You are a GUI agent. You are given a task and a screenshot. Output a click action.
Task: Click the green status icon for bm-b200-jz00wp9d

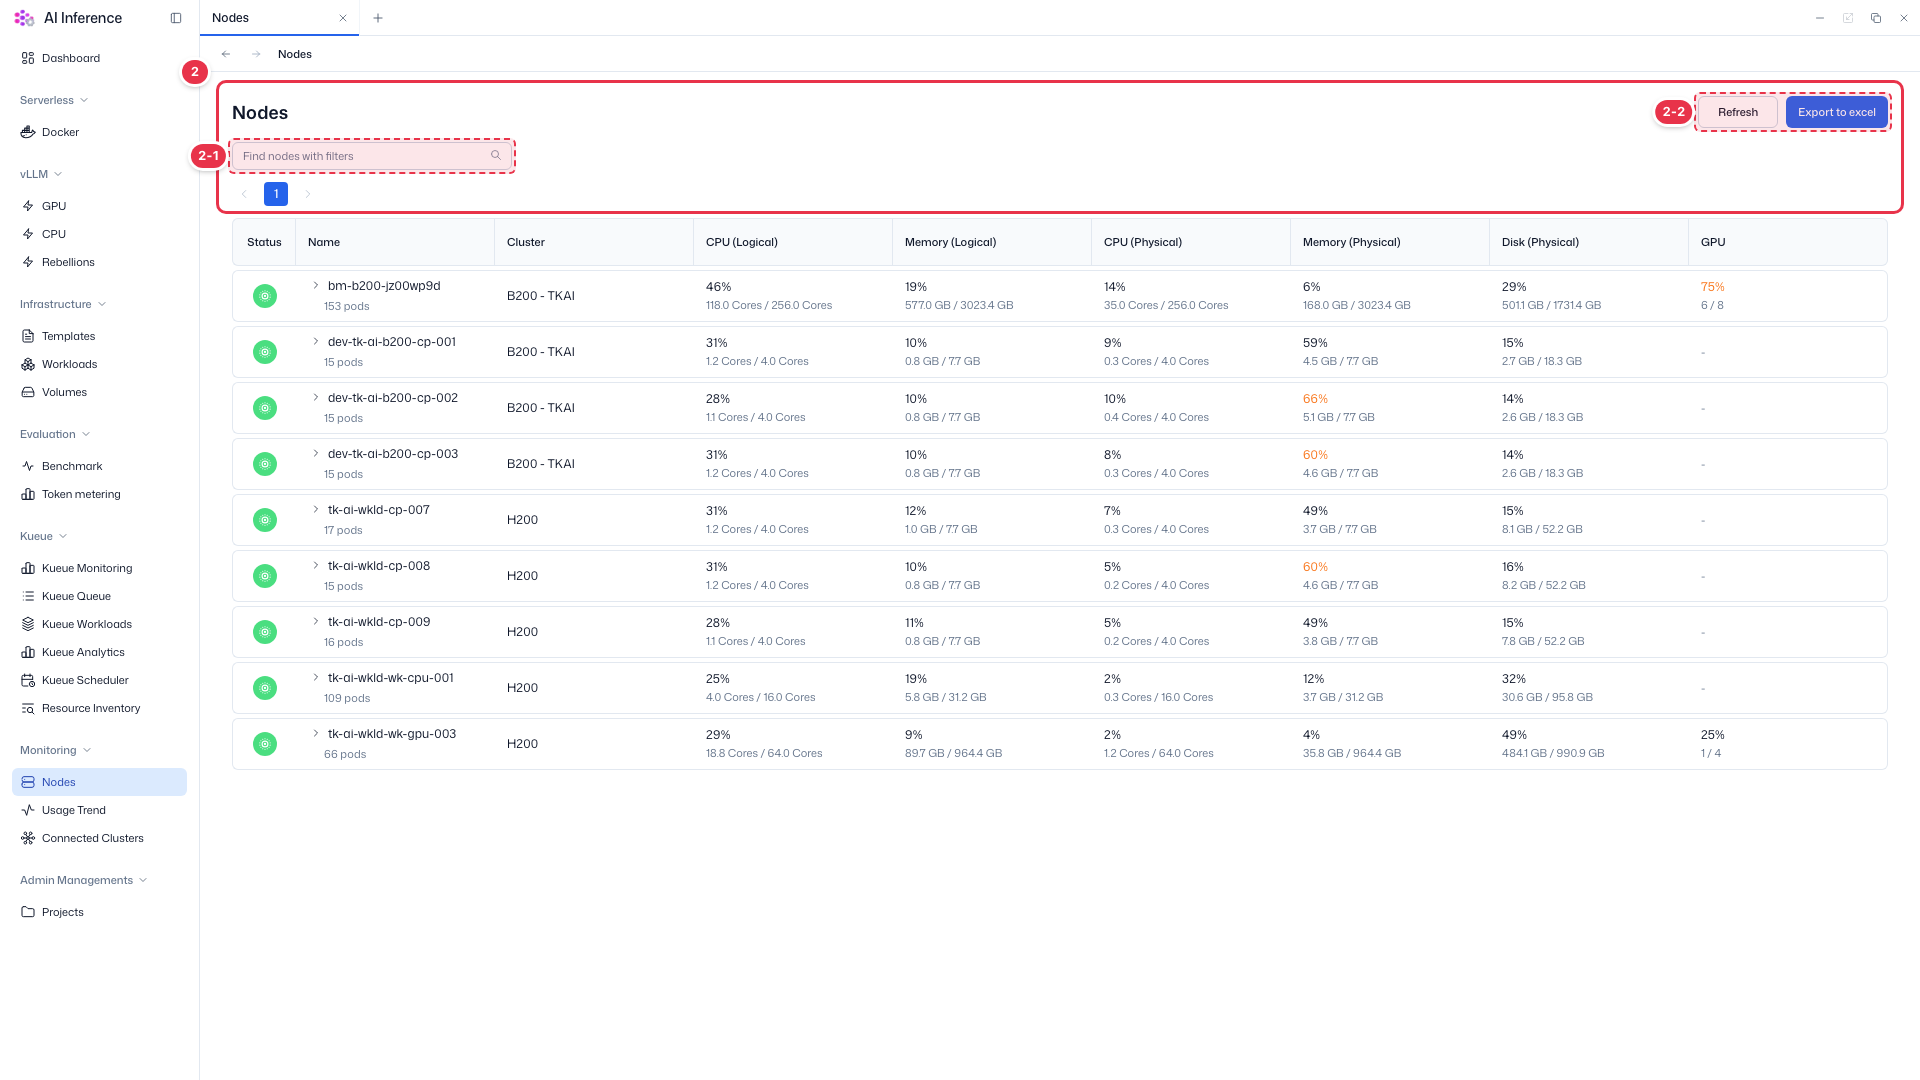(265, 296)
